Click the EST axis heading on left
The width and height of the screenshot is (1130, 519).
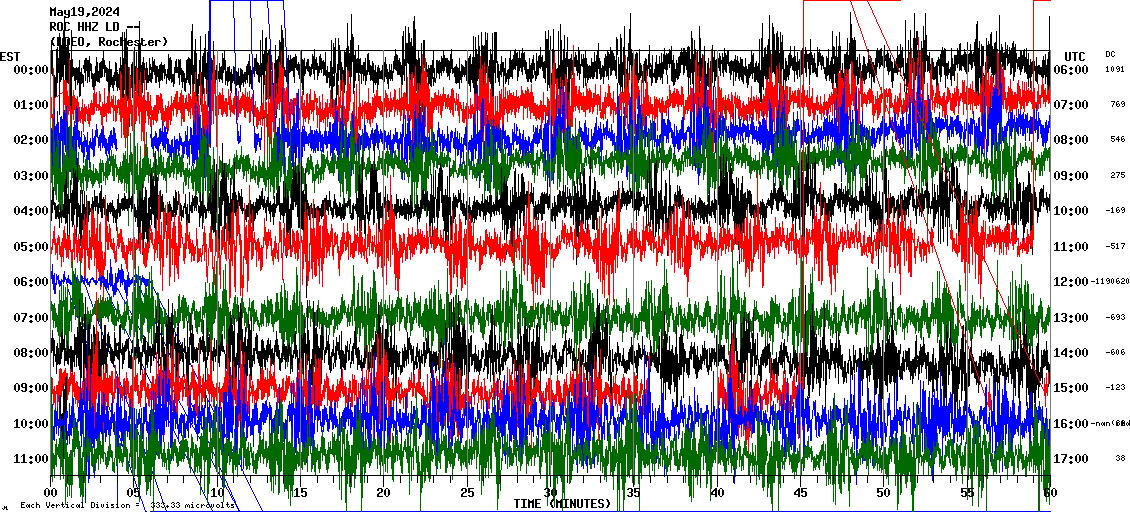[x=10, y=56]
